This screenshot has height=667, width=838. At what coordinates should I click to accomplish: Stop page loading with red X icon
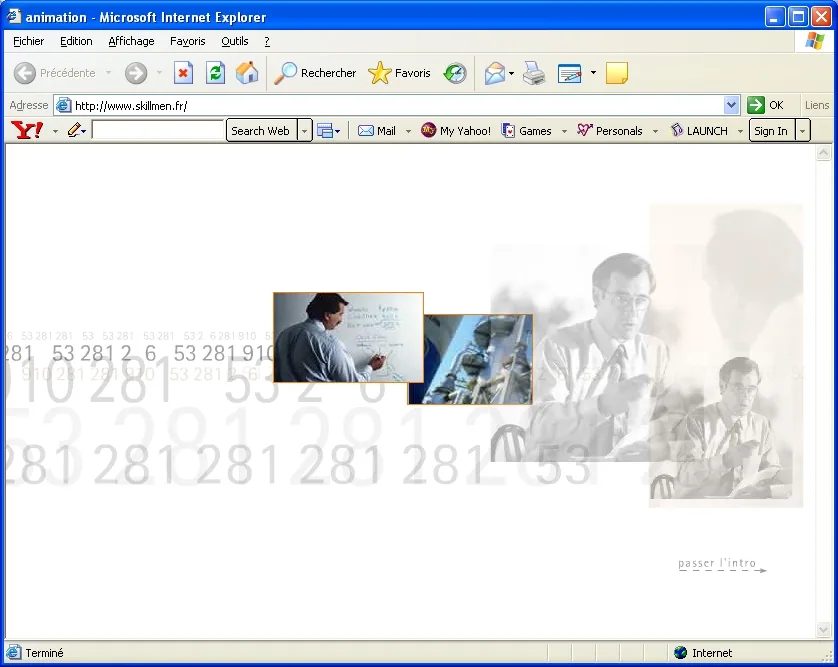(x=183, y=73)
